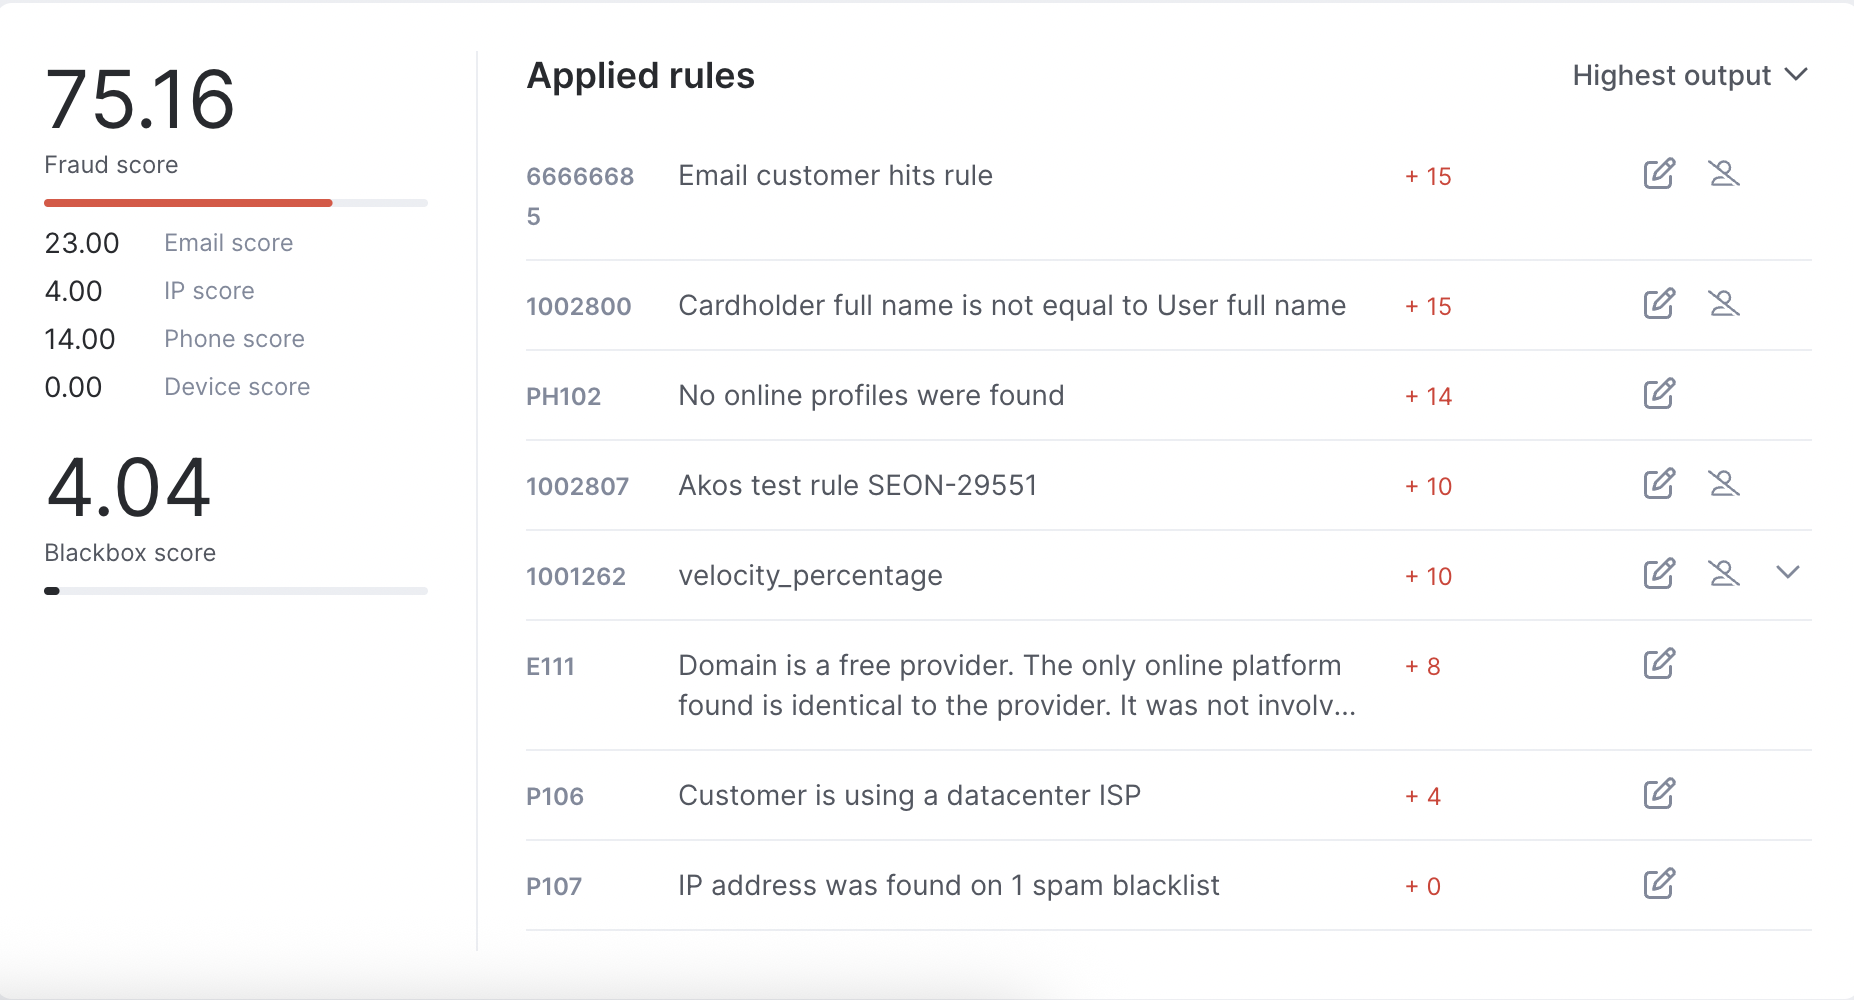Click the 14.00 phone score value
The width and height of the screenshot is (1854, 1000).
80,339
